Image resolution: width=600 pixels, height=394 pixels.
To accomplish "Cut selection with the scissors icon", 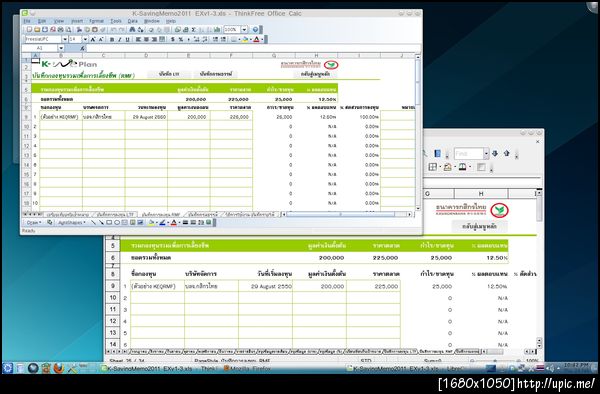I will pyautogui.click(x=79, y=29).
